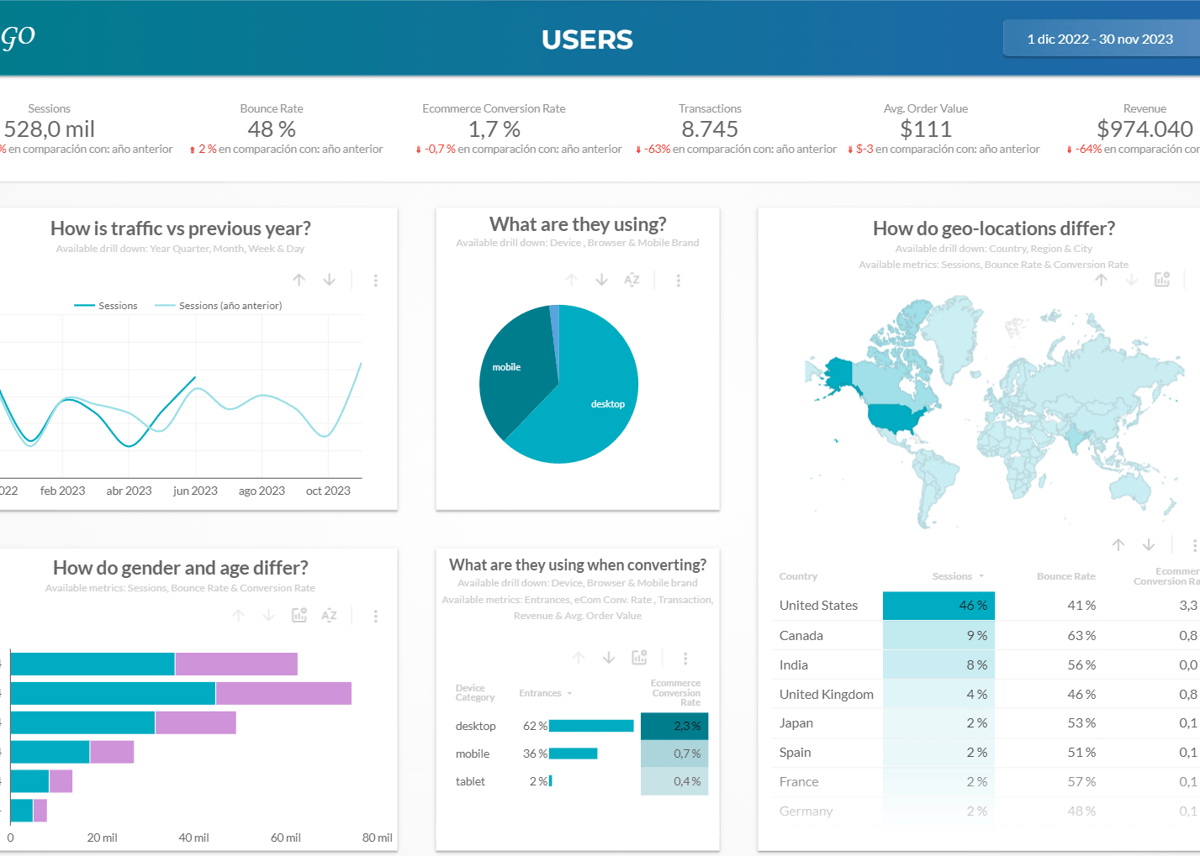The width and height of the screenshot is (1200, 856).
Task: Sort the device pie chart with AZ icon
Action: 632,280
